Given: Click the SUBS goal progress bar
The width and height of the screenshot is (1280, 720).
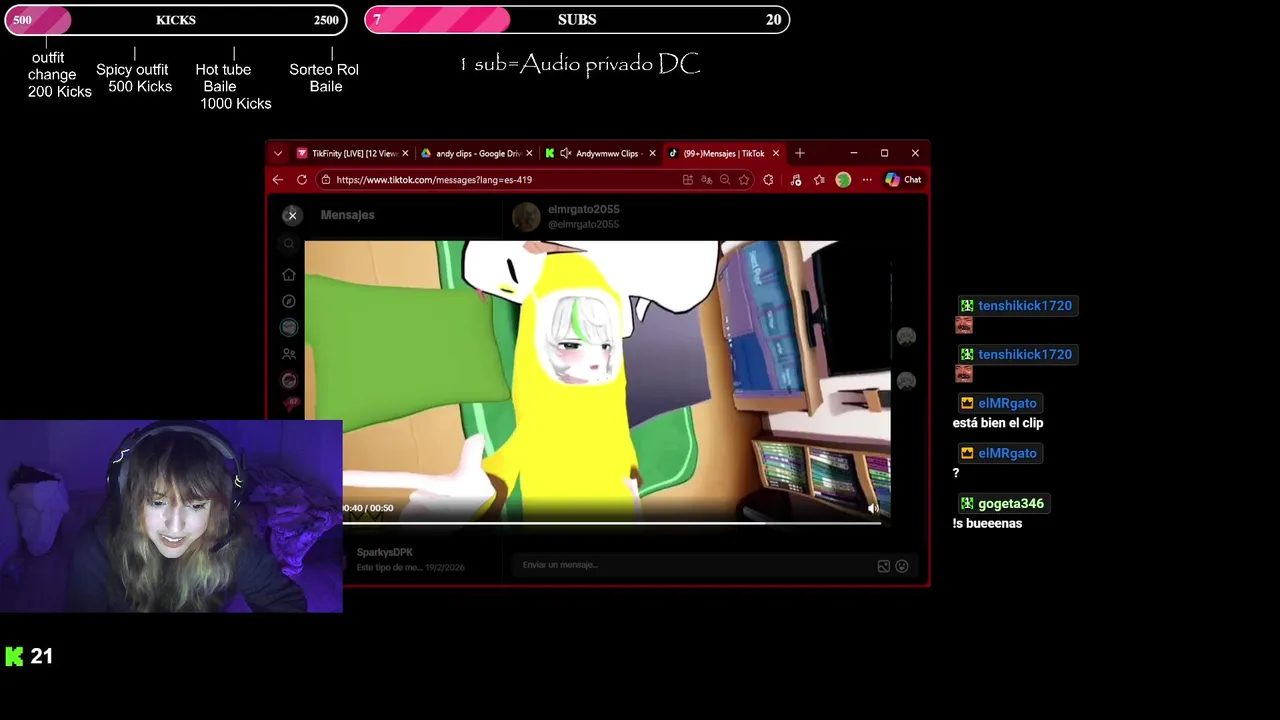Looking at the screenshot, I should (577, 20).
